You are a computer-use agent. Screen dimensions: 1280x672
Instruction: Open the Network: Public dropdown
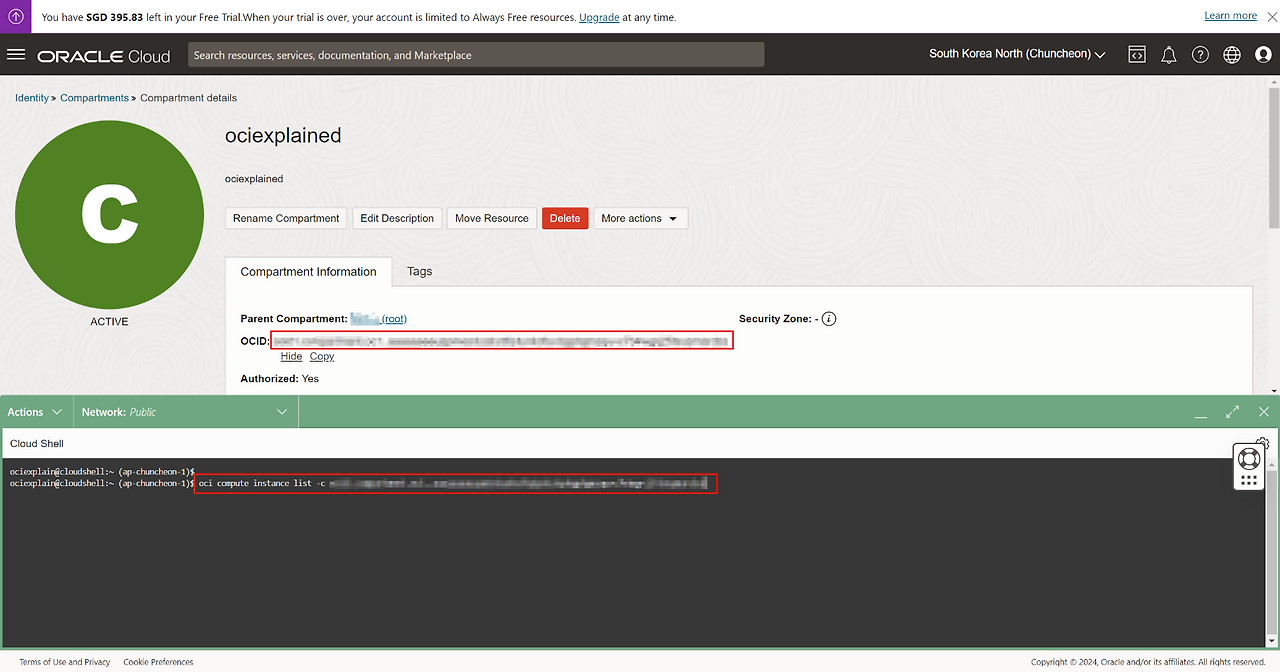tap(185, 412)
